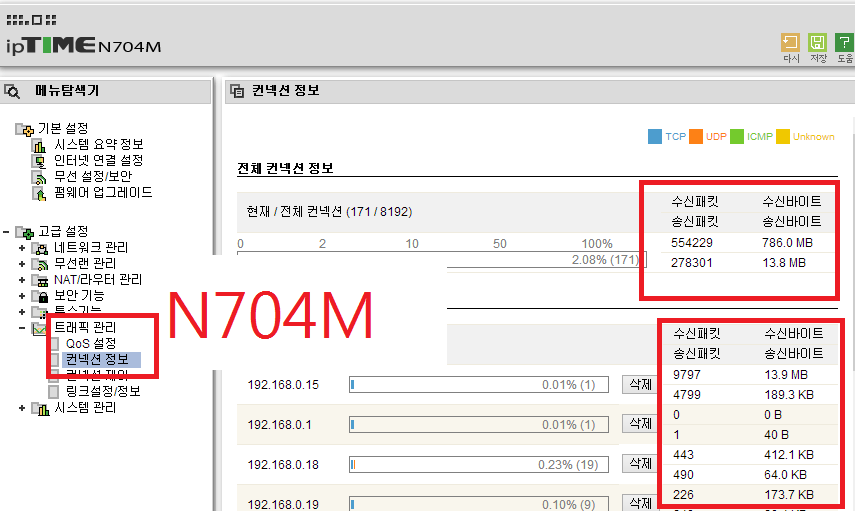855x511 pixels.
Task: Click the 554229 received packets value
Action: tap(691, 243)
